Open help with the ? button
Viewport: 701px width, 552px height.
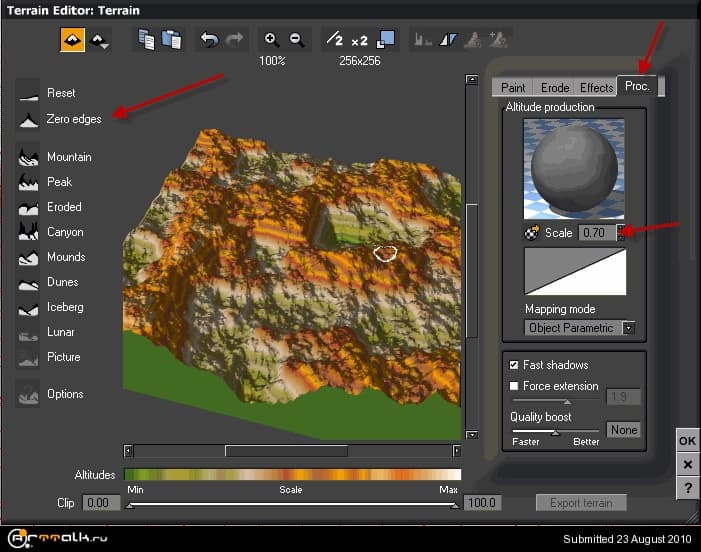[687, 488]
